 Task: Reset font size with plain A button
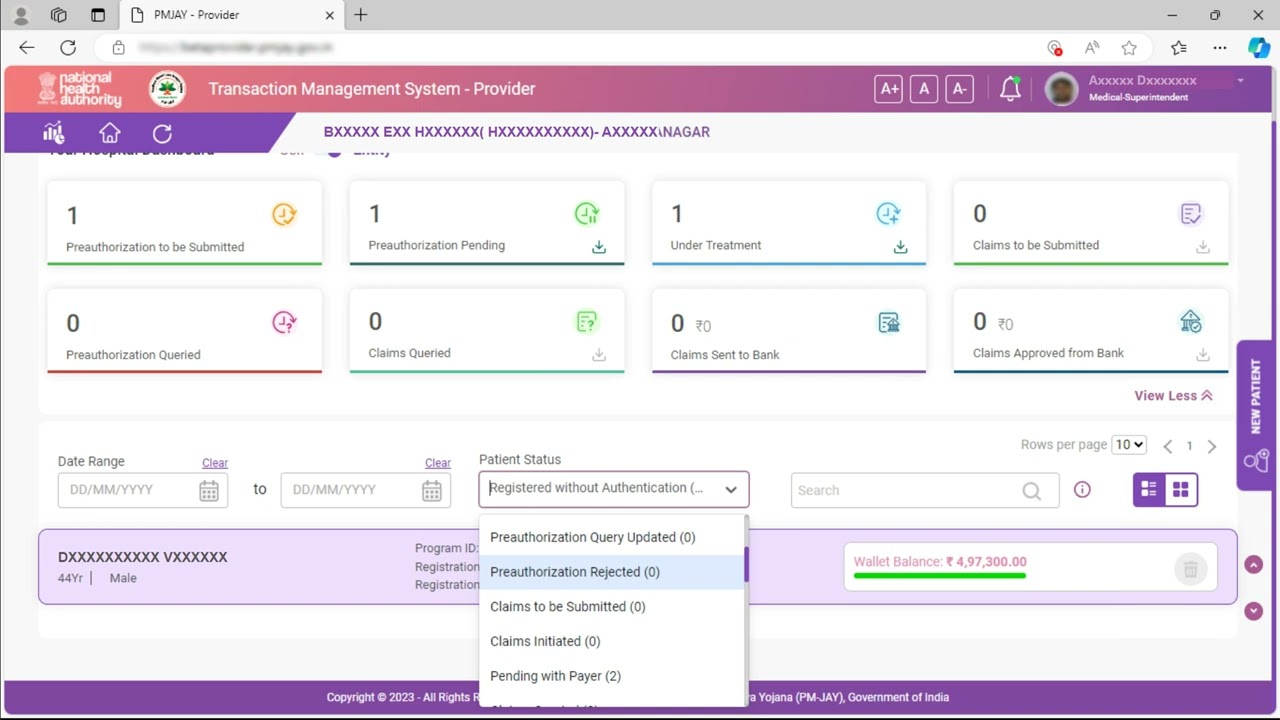point(924,89)
